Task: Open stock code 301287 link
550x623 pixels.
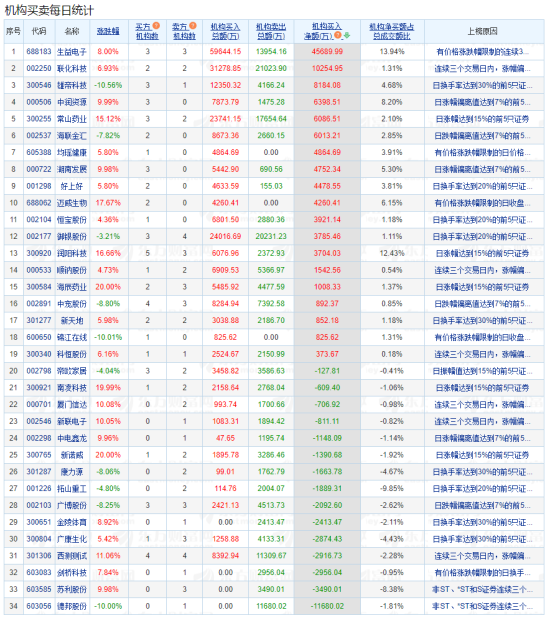Action: pyautogui.click(x=39, y=472)
